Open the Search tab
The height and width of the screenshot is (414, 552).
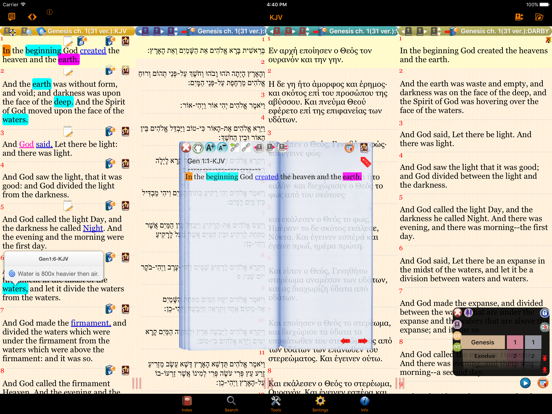pyautogui.click(x=231, y=403)
